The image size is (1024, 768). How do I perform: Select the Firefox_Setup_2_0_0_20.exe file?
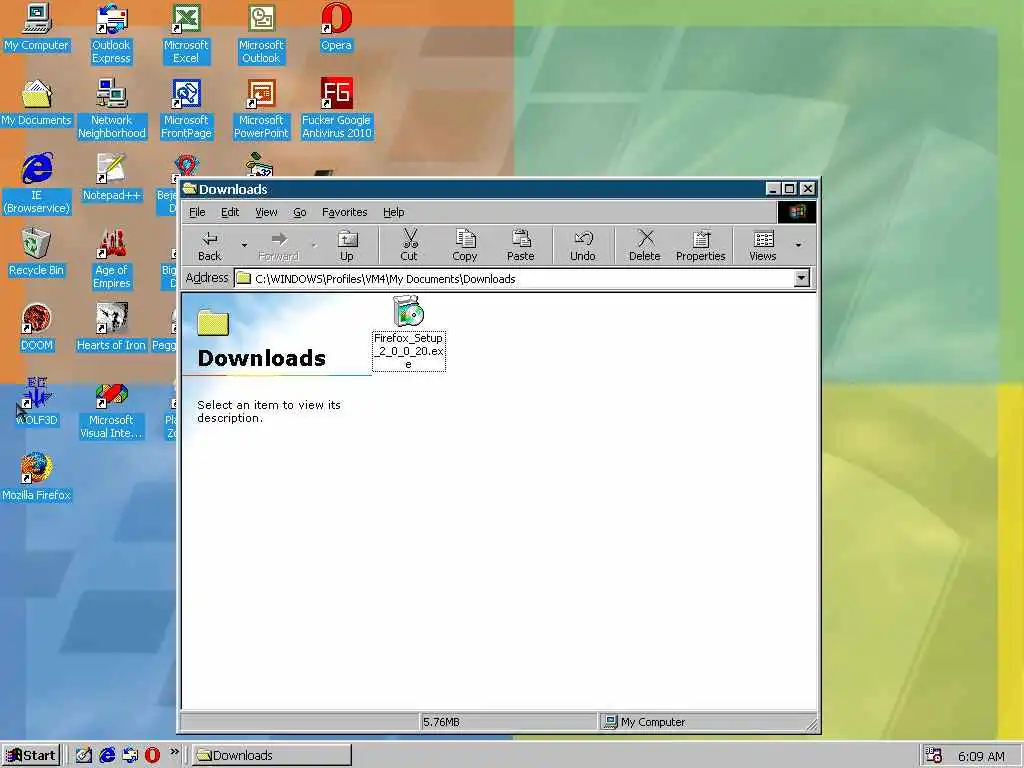(x=409, y=333)
